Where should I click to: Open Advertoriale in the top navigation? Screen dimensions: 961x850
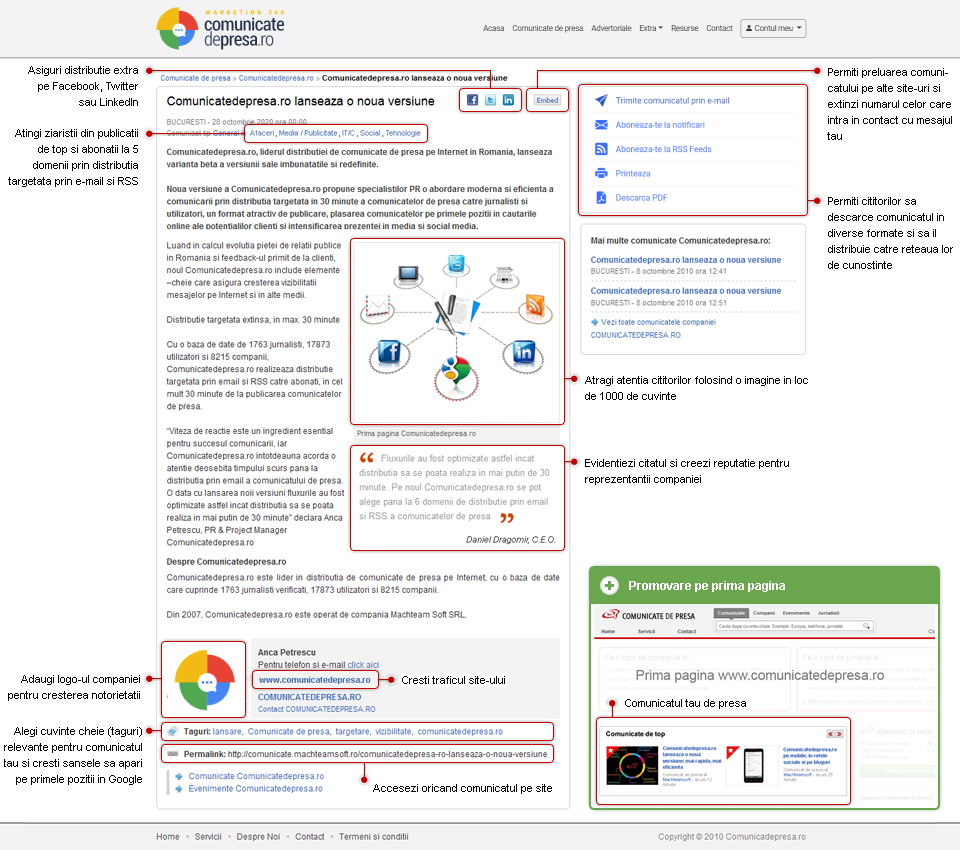tap(611, 28)
